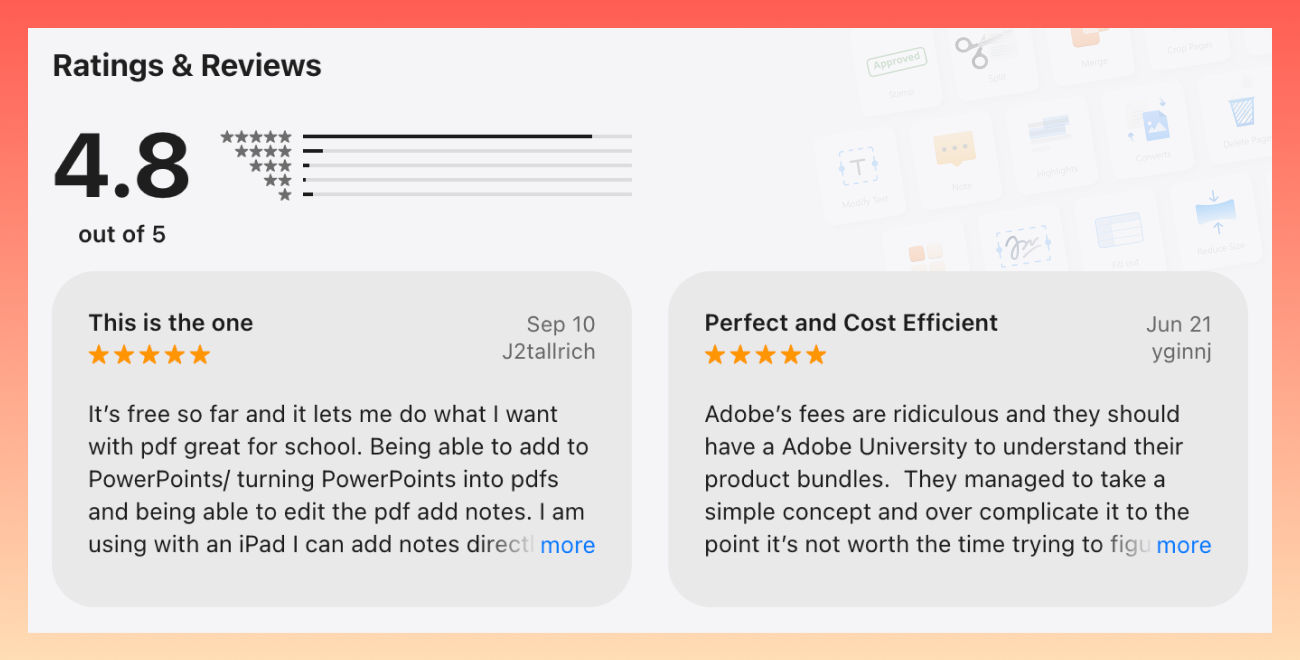This screenshot has height=660, width=1300.
Task: Open the Fill out form icon
Action: pyautogui.click(x=1119, y=230)
